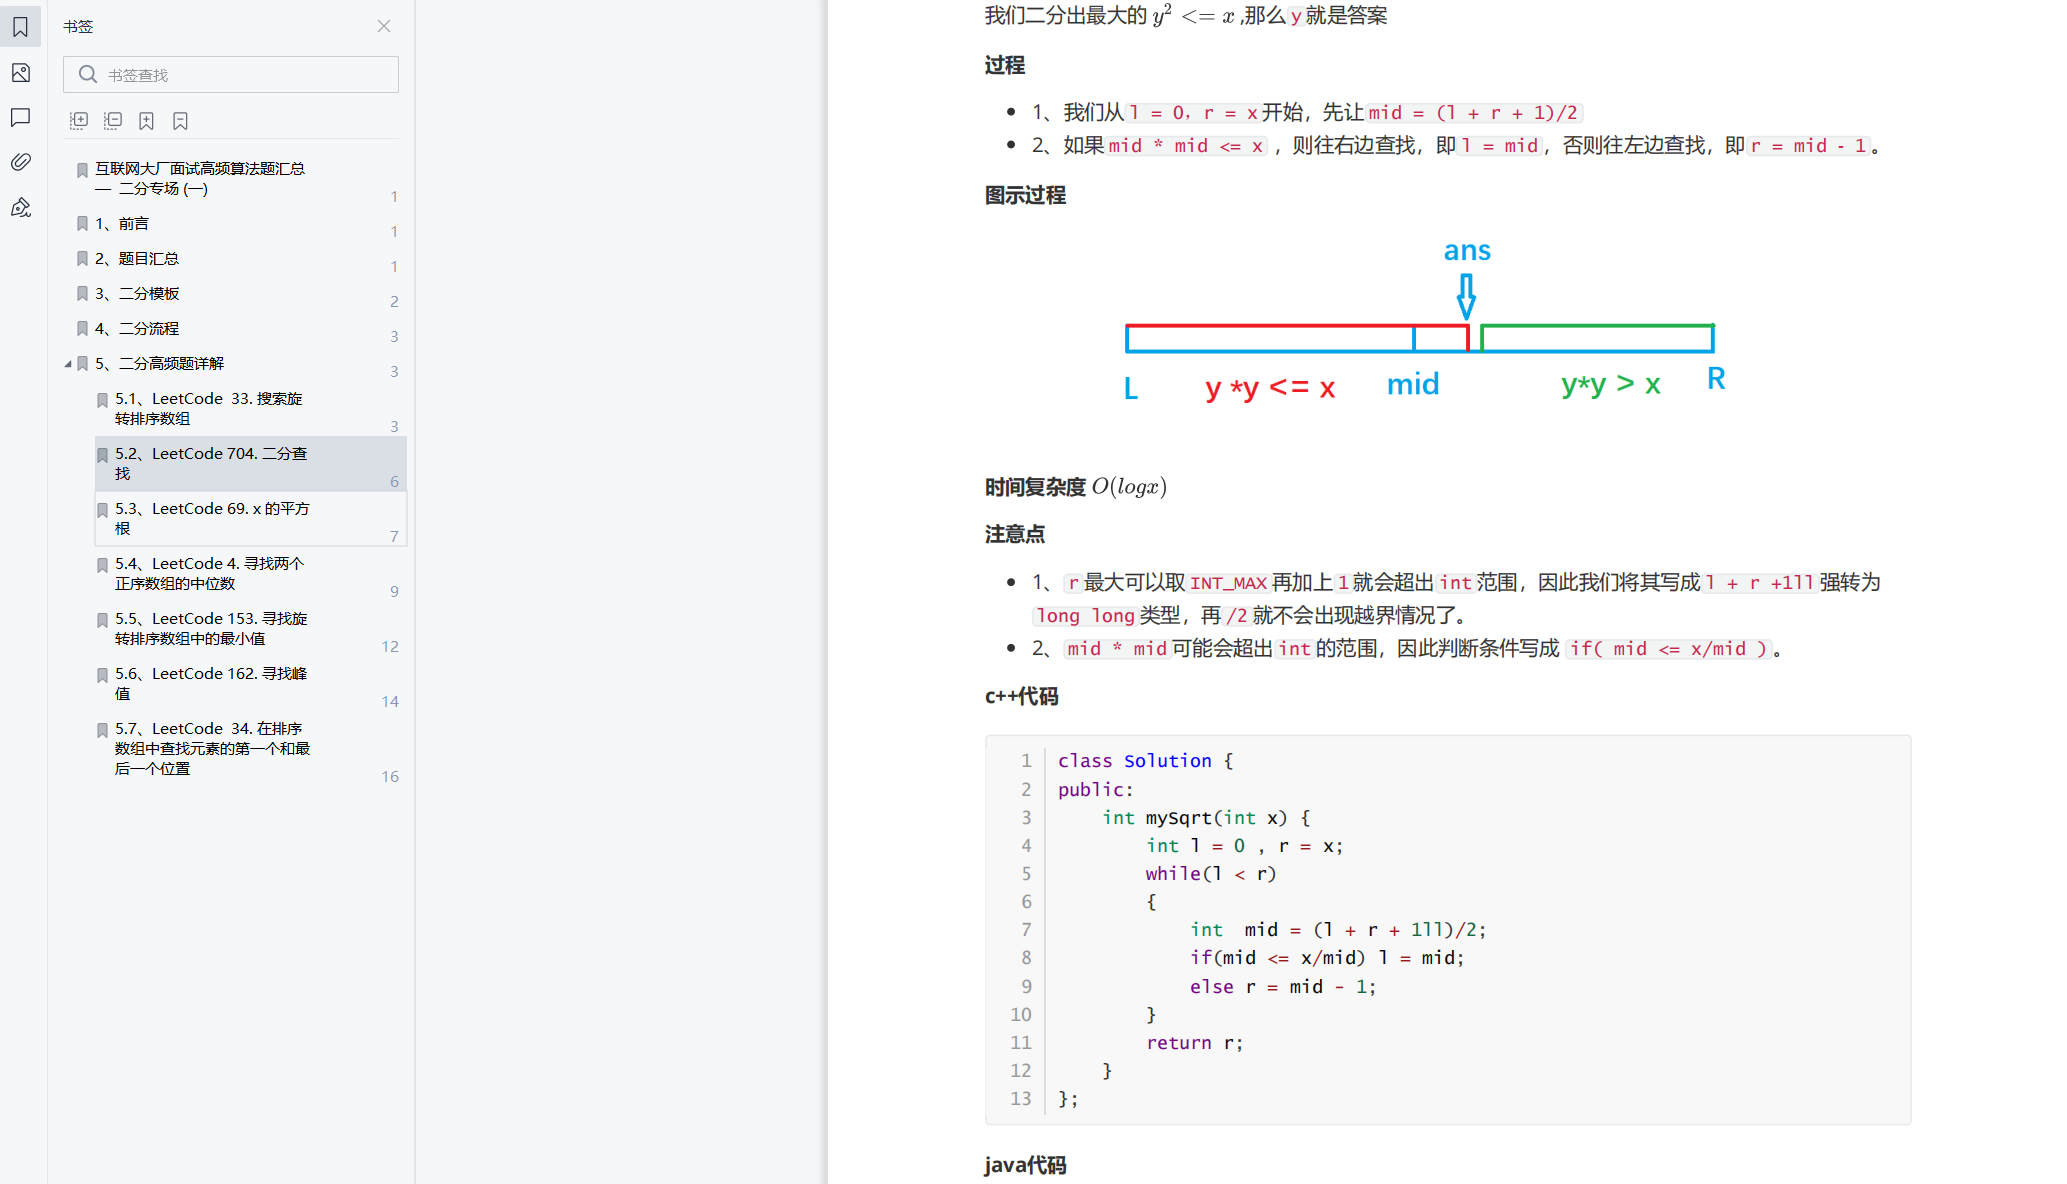Click the search magnifier icon in bookmark search
Image resolution: width=2067 pixels, height=1184 pixels.
87,75
